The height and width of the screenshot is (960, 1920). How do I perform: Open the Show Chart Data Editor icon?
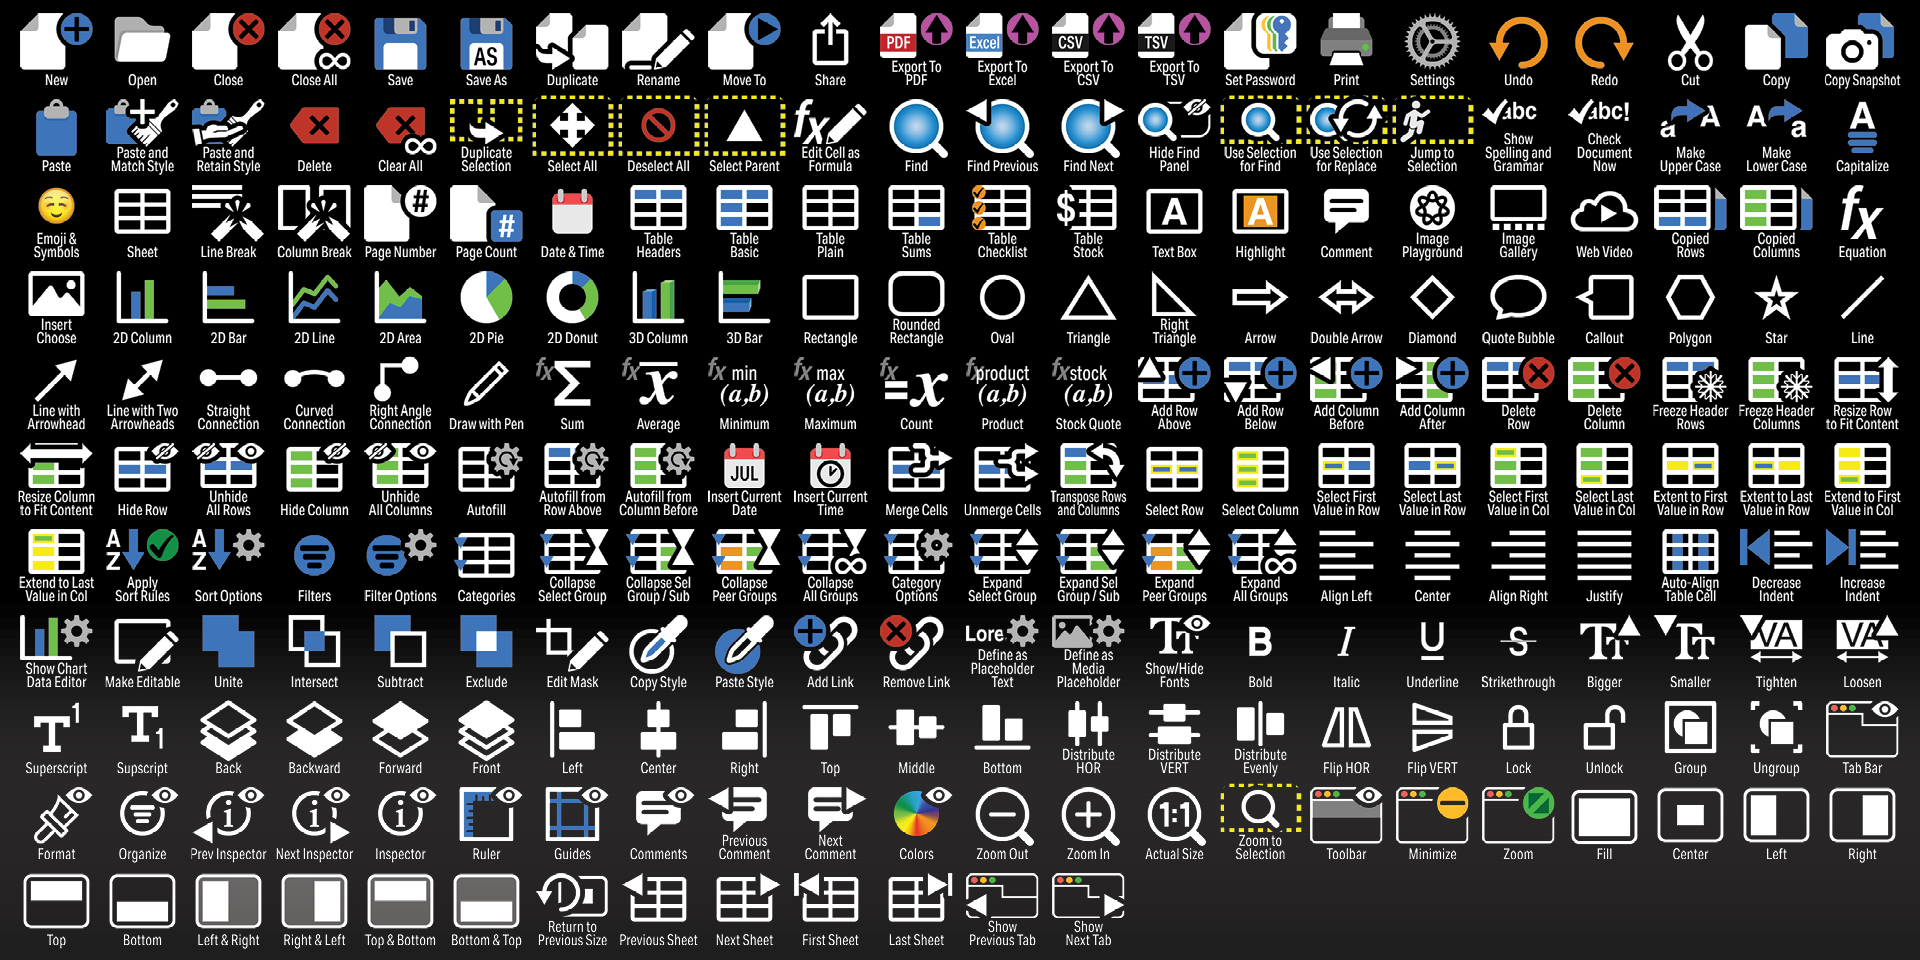point(56,638)
